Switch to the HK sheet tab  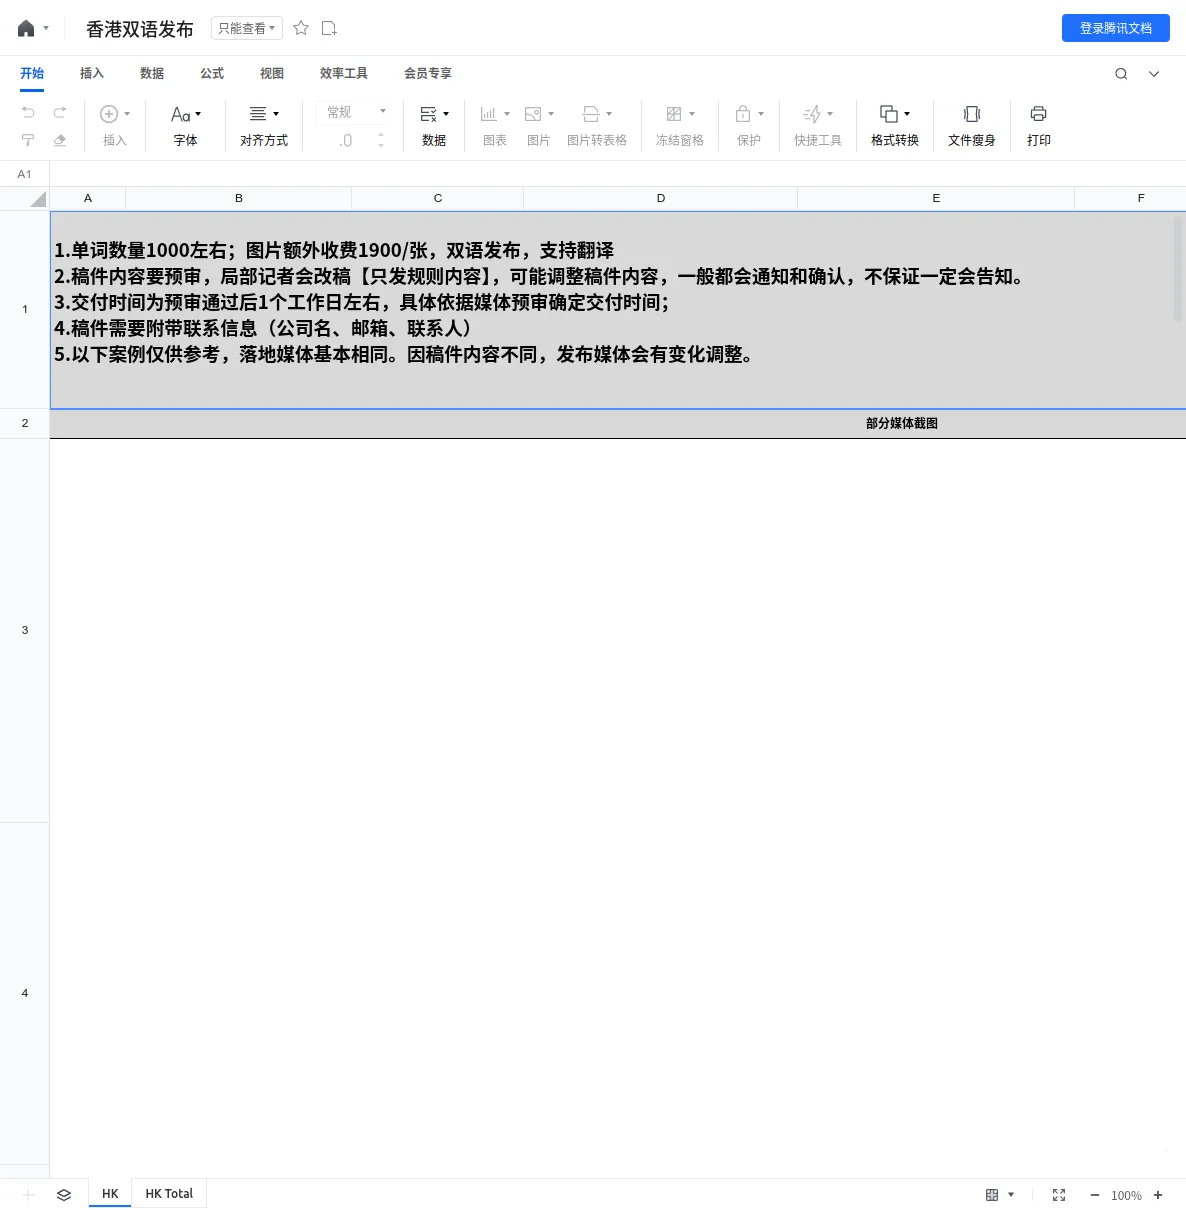coord(110,1193)
